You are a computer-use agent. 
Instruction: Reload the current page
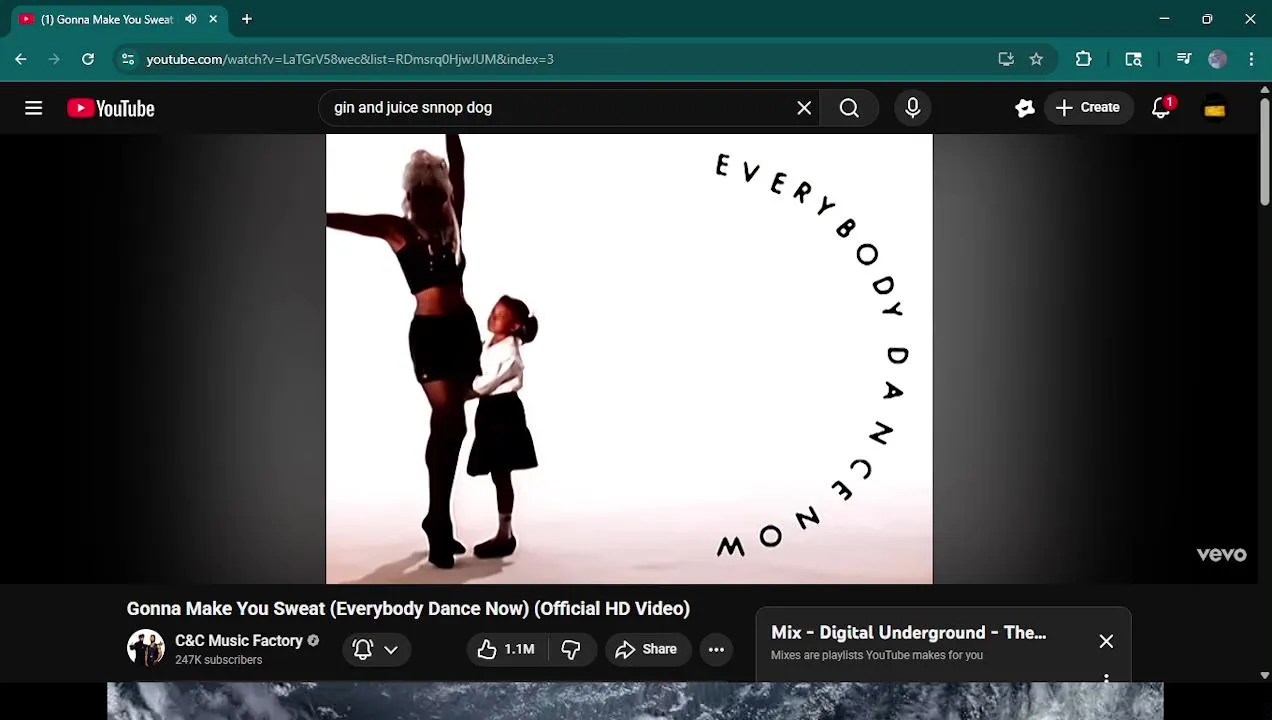click(x=88, y=59)
